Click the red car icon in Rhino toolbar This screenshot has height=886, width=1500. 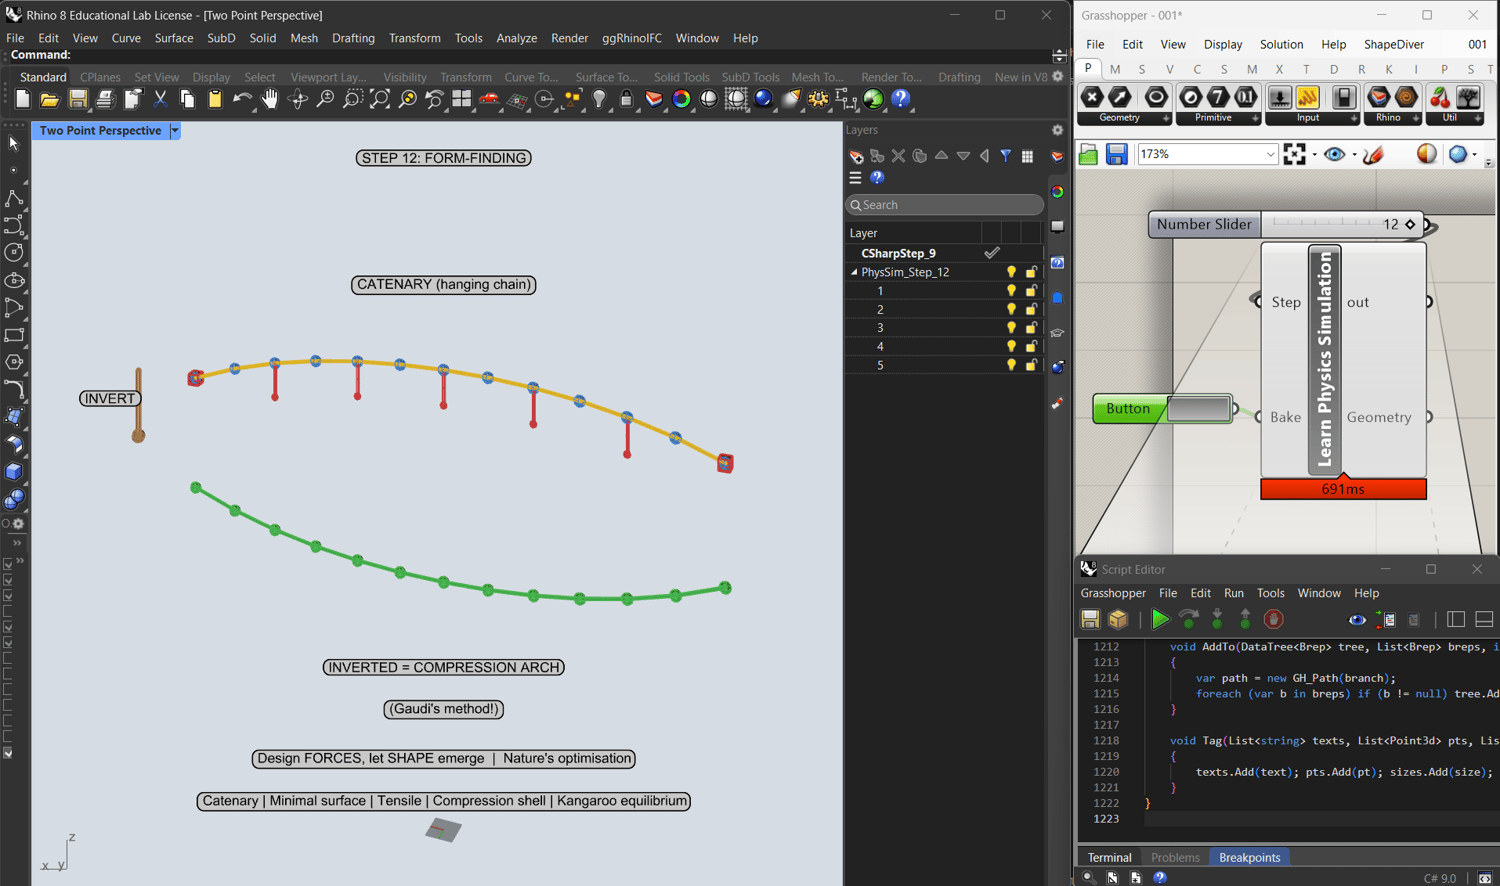pos(489,99)
